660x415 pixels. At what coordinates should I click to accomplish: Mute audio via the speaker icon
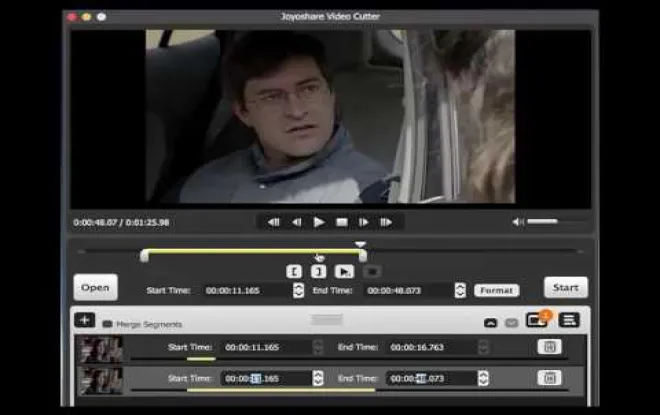[518, 222]
